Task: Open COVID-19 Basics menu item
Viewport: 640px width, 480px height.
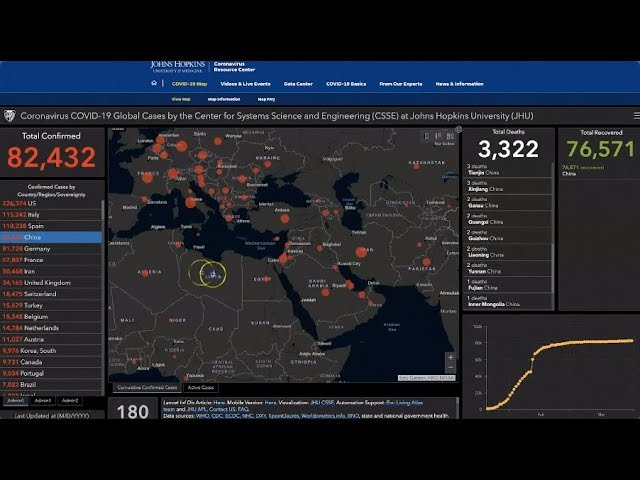Action: click(346, 84)
